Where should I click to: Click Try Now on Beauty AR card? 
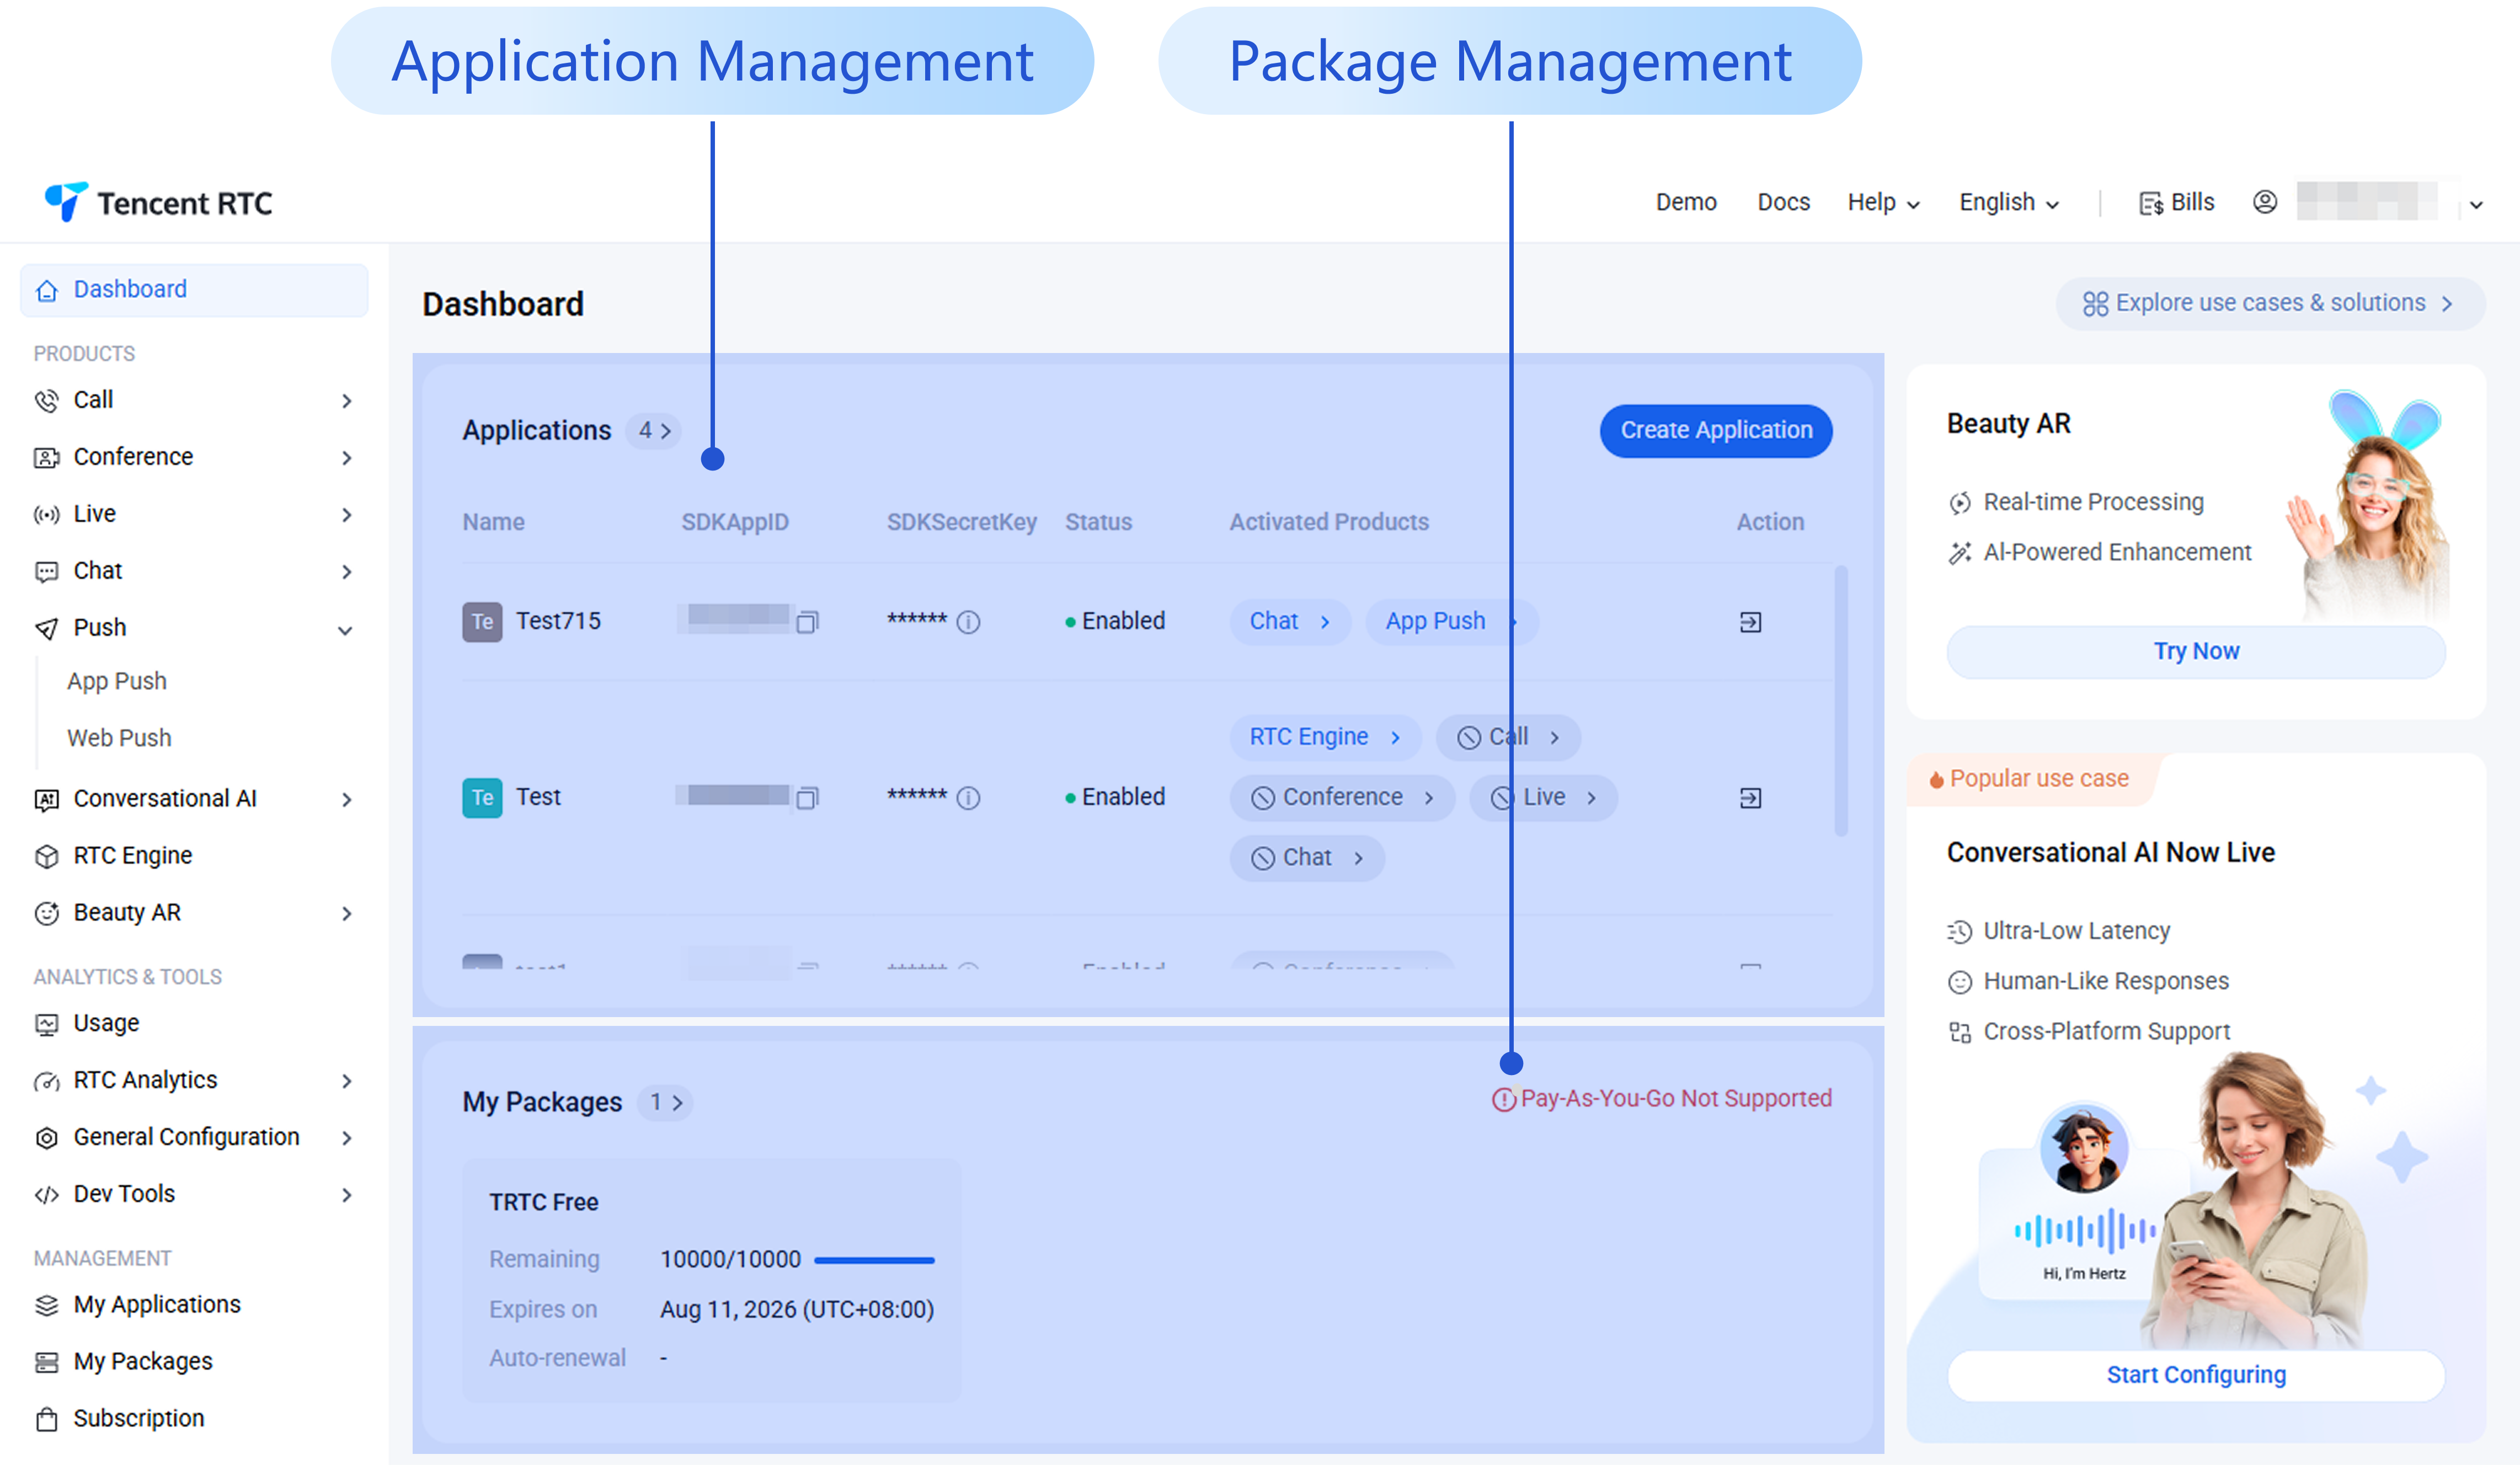pos(2196,652)
